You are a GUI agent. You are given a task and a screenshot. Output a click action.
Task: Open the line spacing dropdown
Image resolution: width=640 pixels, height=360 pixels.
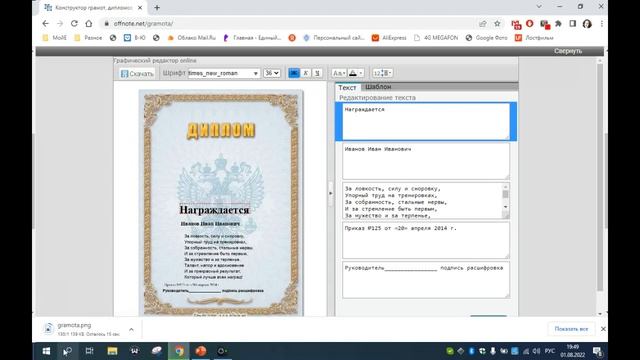tap(382, 73)
